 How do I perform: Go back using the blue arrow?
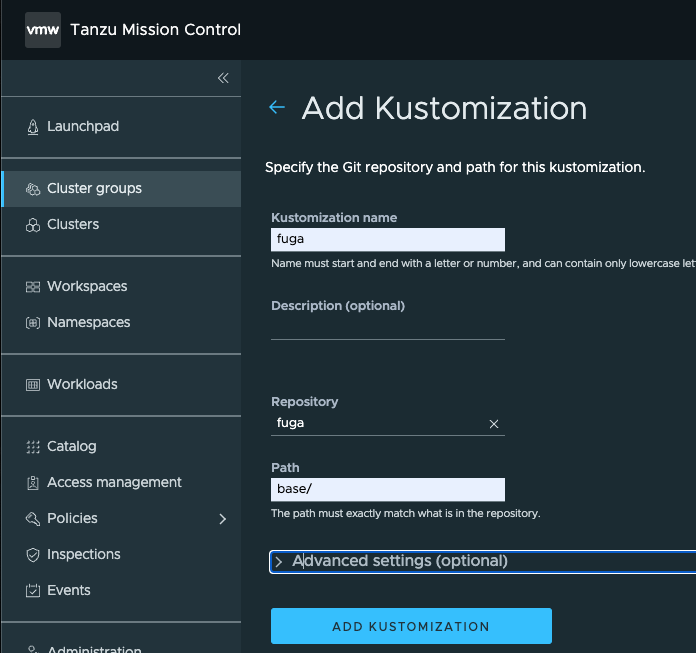click(277, 107)
